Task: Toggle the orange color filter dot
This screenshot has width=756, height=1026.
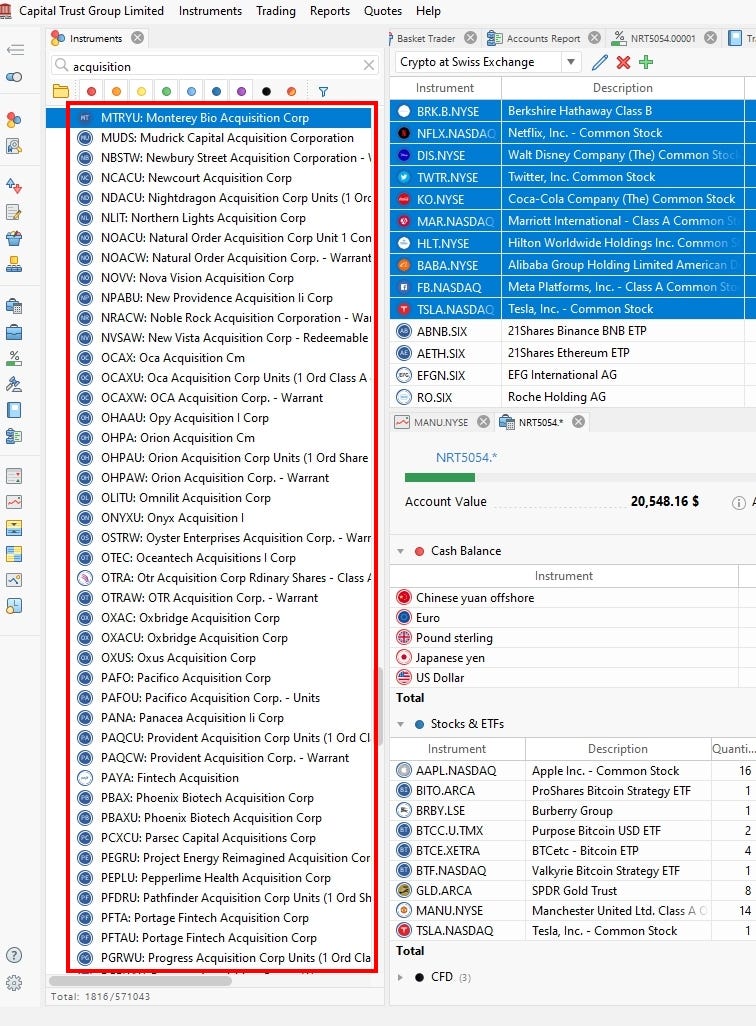Action: click(x=117, y=92)
